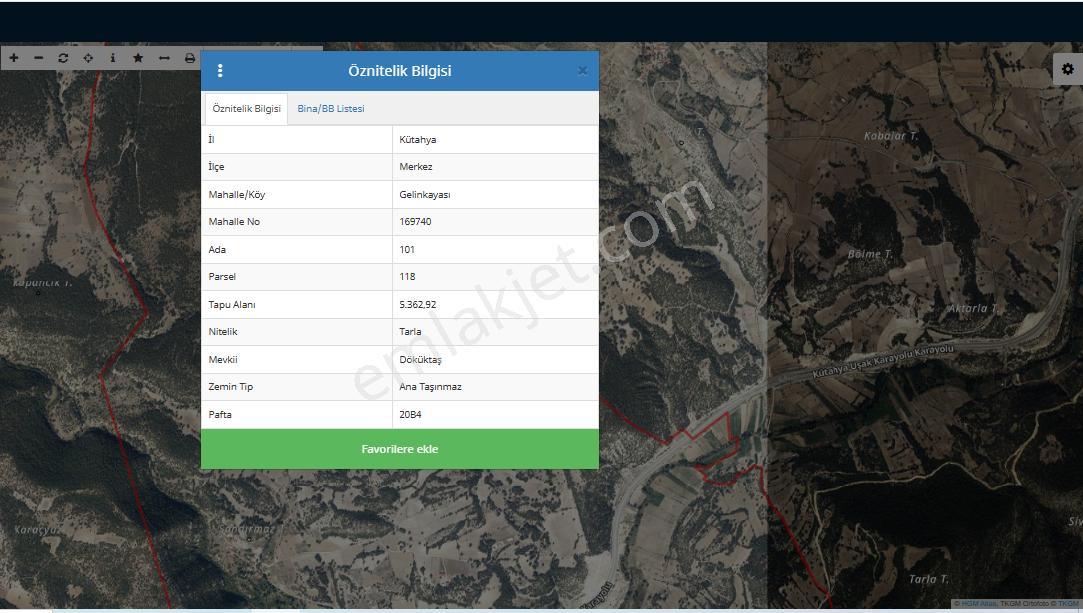Viewport: 1083px width, 613px height.
Task: Select the Tarla nitelik value
Action: pyautogui.click(x=495, y=331)
